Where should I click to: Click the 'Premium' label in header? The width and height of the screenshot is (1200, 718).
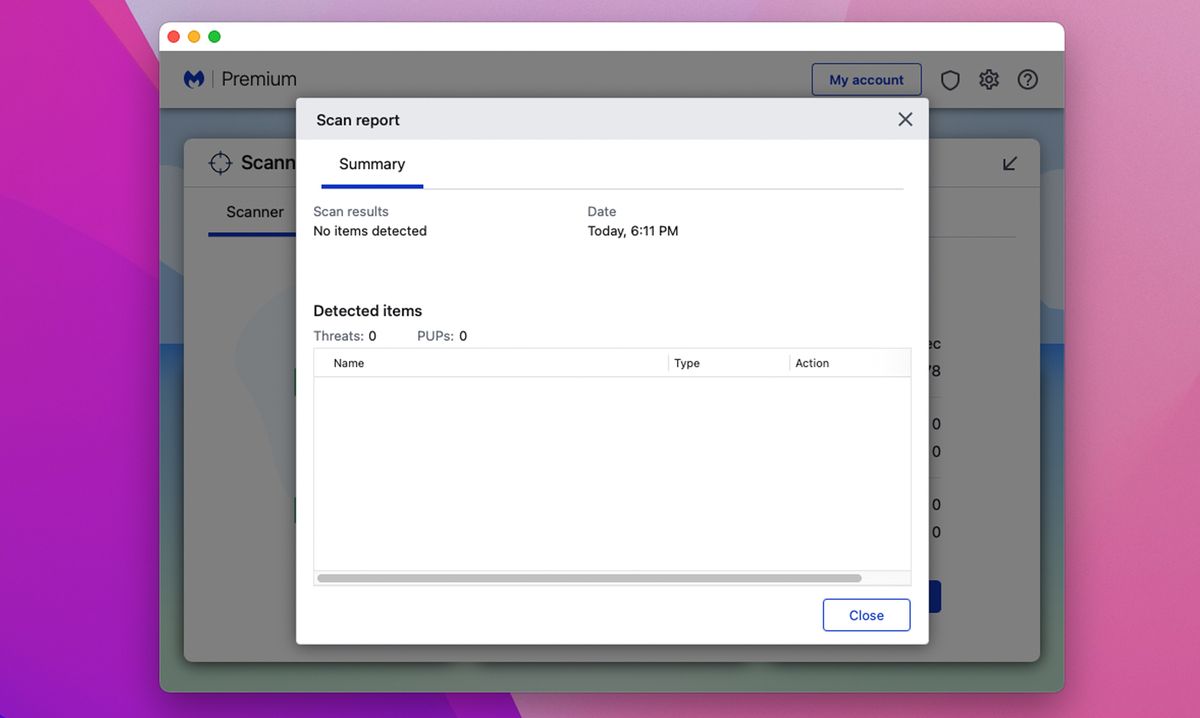tap(259, 79)
